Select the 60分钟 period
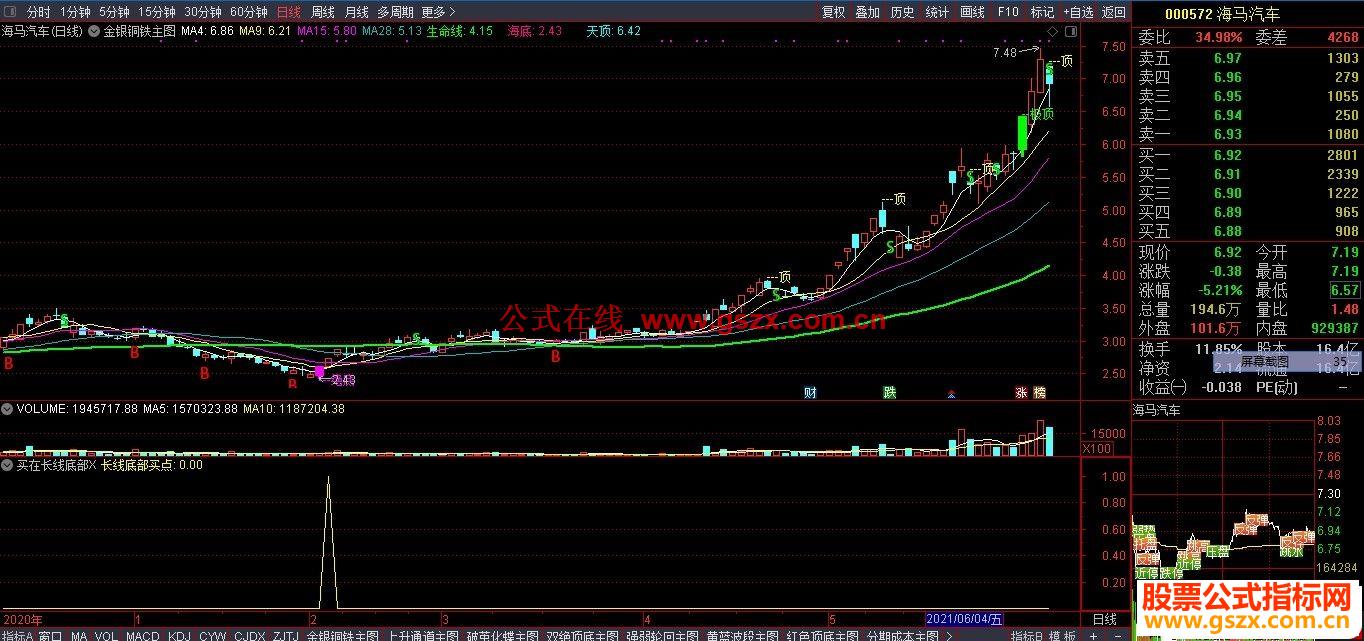Viewport: 1364px width, 641px height. 248,12
